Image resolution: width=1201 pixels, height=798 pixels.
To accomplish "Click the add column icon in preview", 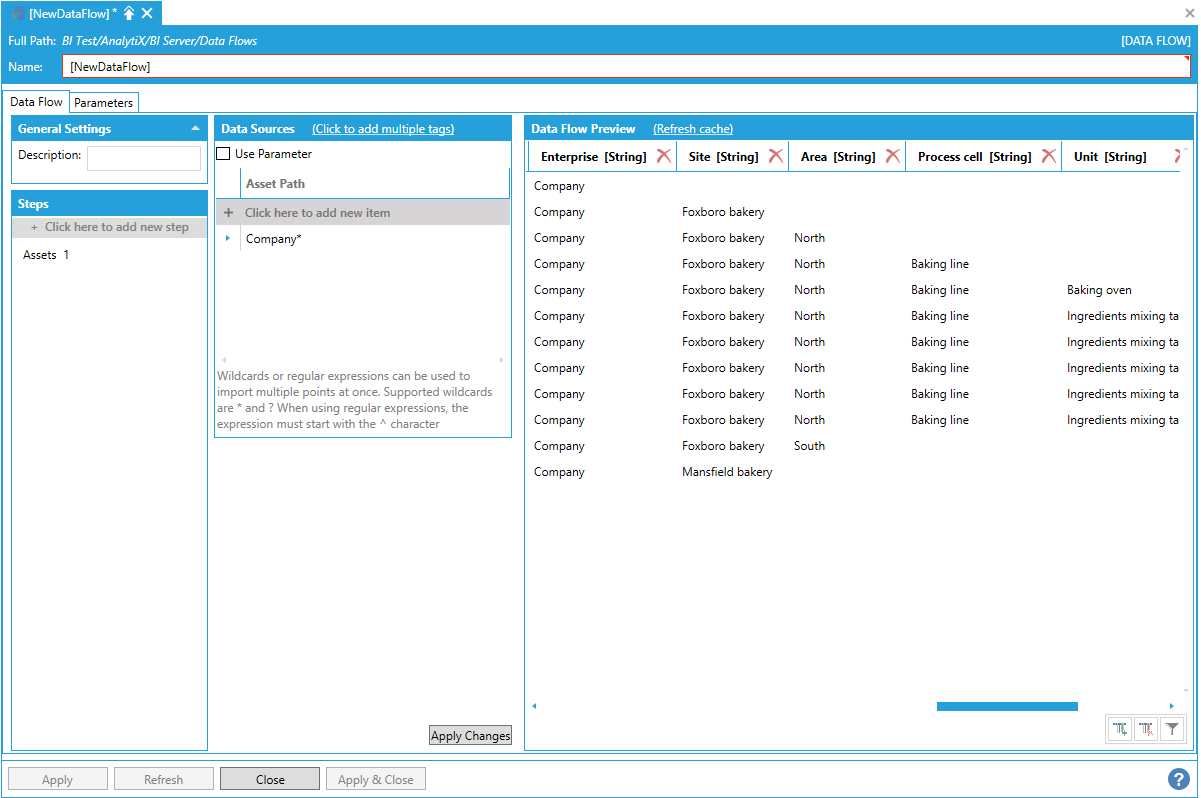I will point(1120,730).
